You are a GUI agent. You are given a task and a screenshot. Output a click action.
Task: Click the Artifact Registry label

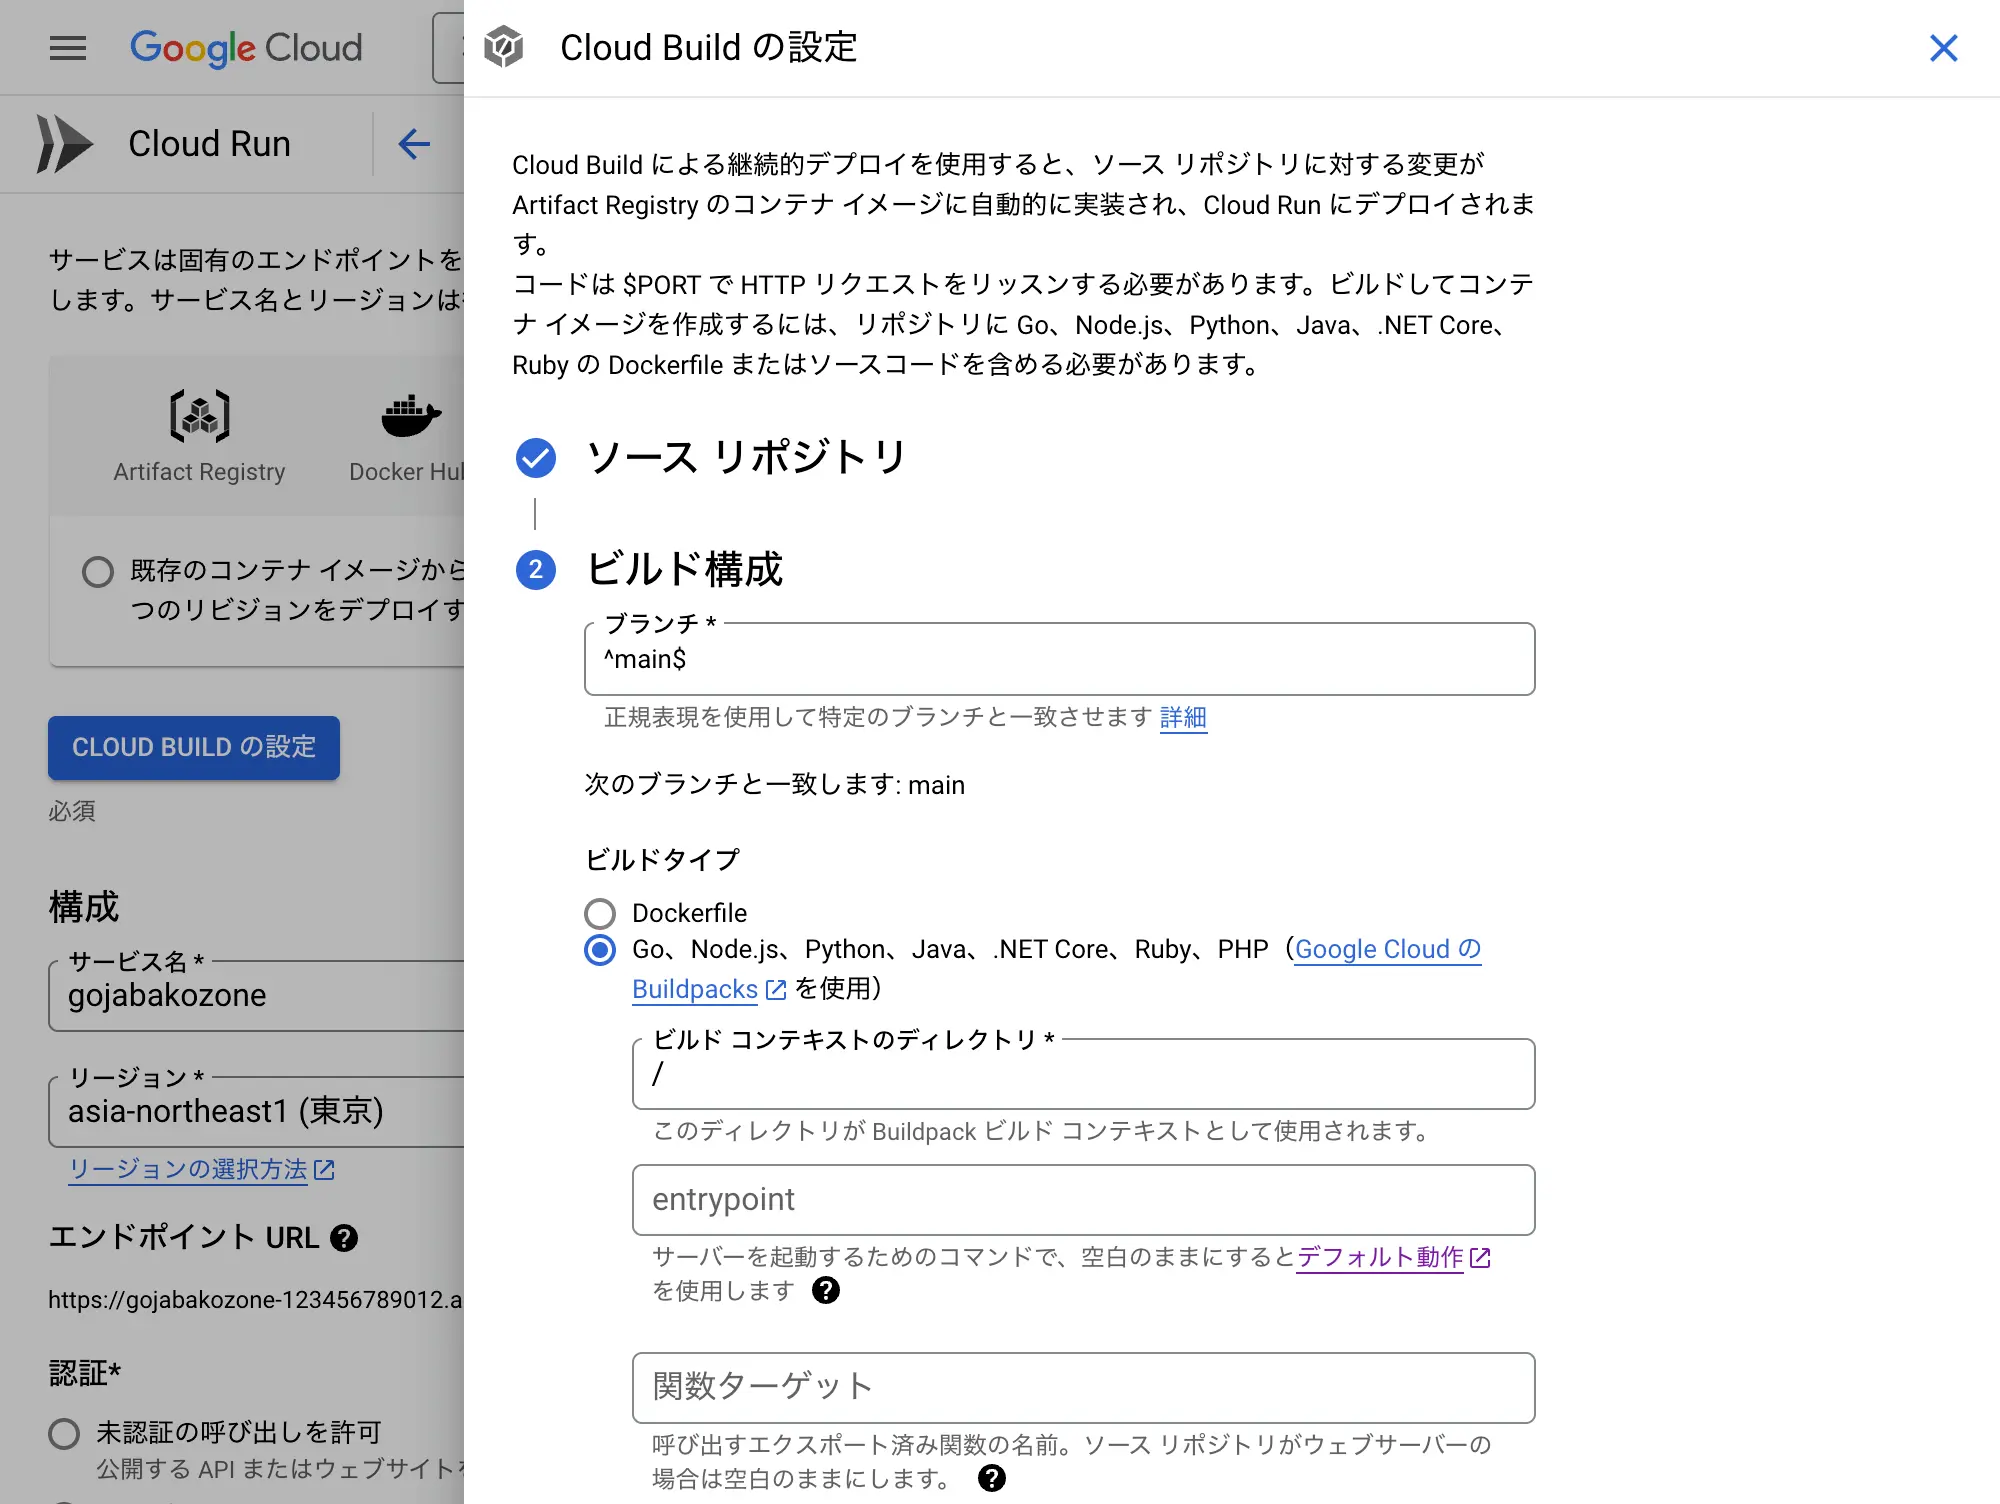coord(199,472)
